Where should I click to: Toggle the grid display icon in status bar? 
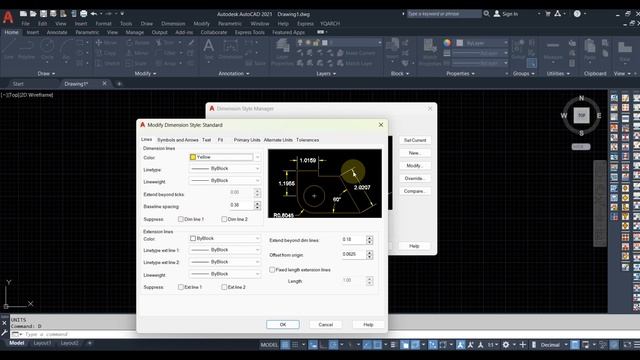click(x=285, y=345)
